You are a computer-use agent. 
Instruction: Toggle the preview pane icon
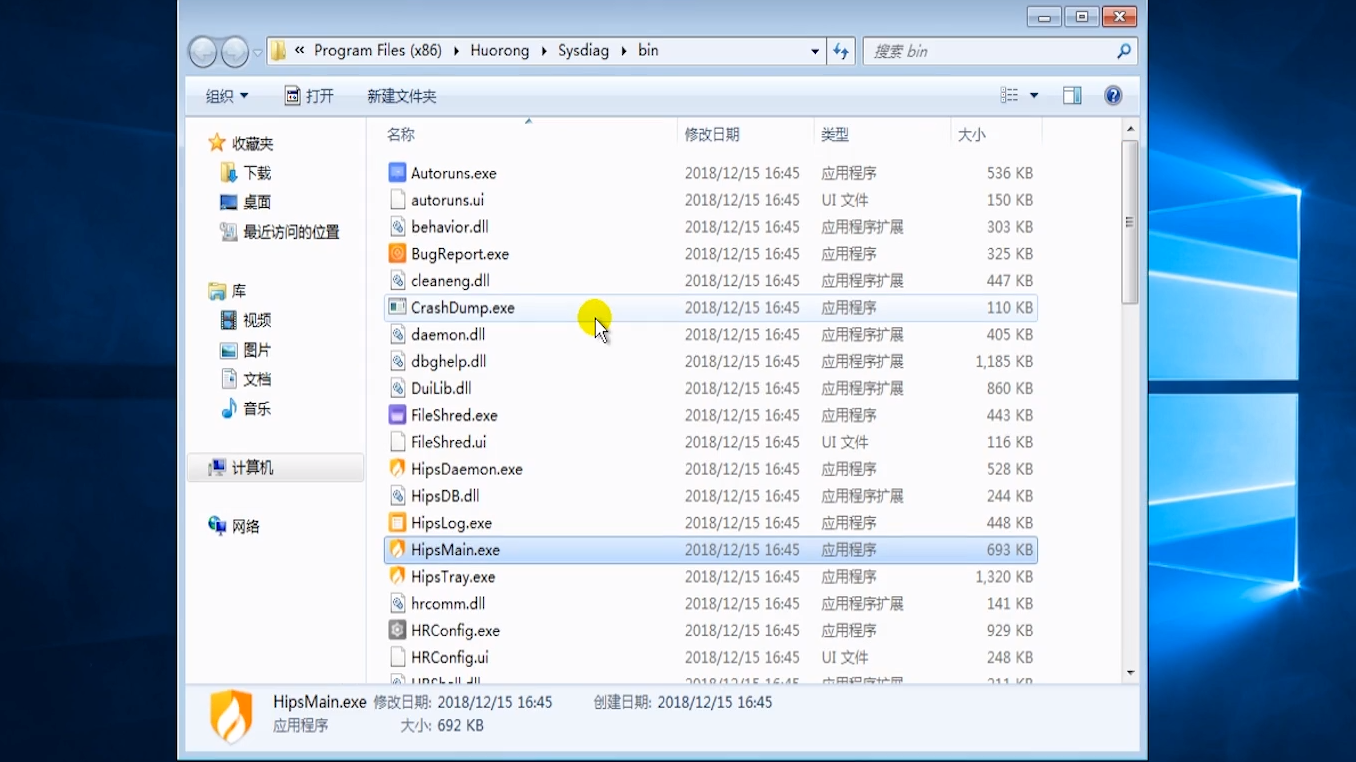[1072, 96]
